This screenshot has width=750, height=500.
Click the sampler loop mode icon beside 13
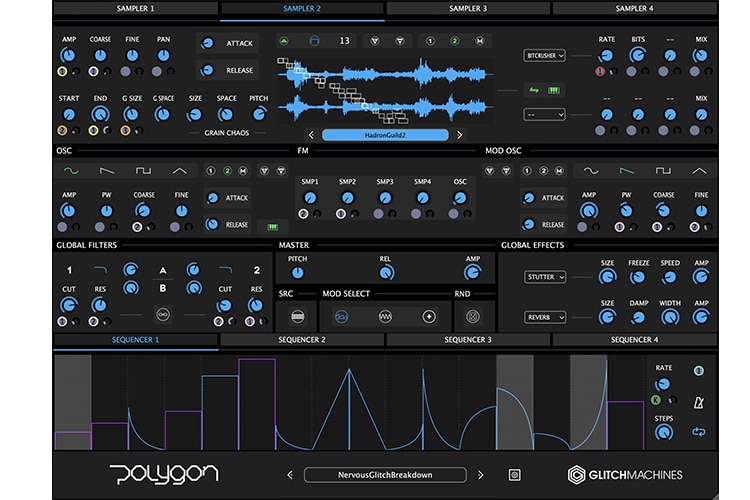pyautogui.click(x=314, y=41)
